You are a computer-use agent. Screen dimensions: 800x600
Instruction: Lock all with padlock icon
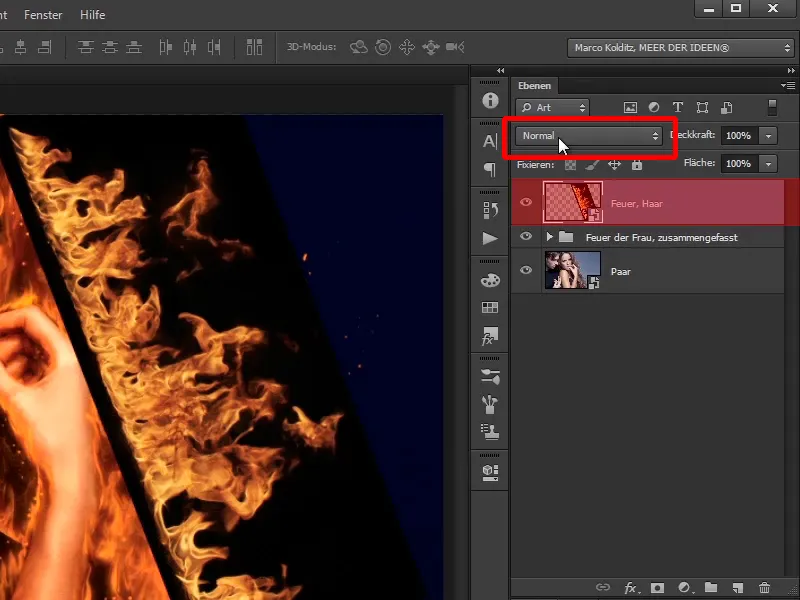[x=637, y=165]
